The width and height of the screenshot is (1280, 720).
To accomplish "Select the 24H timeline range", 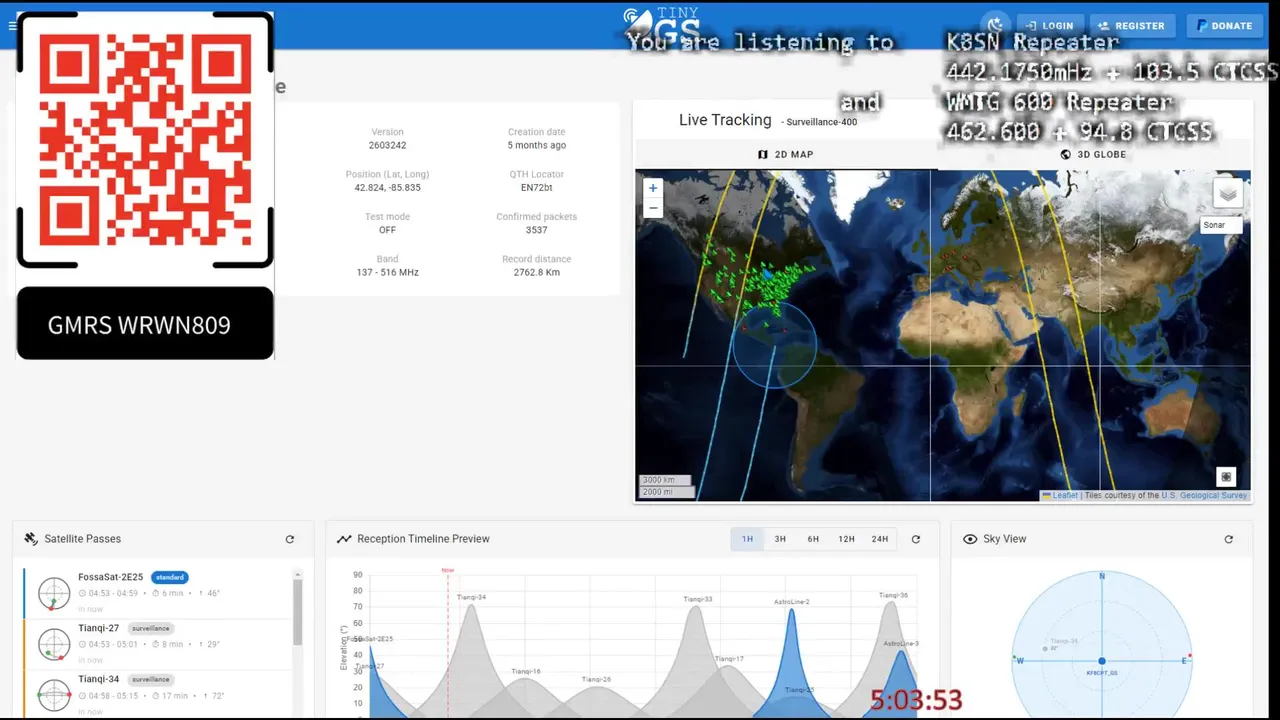I will 880,539.
